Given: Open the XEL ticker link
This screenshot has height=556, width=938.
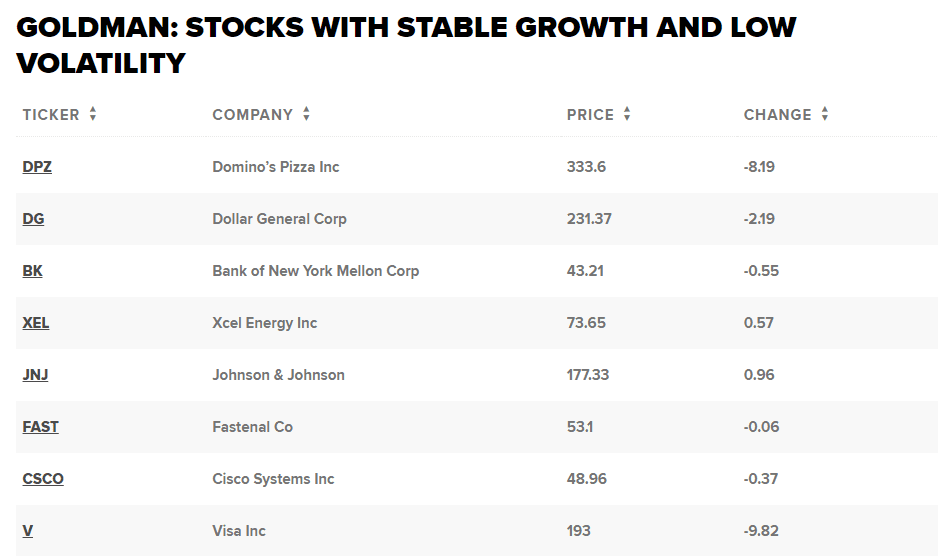Looking at the screenshot, I should click(36, 323).
